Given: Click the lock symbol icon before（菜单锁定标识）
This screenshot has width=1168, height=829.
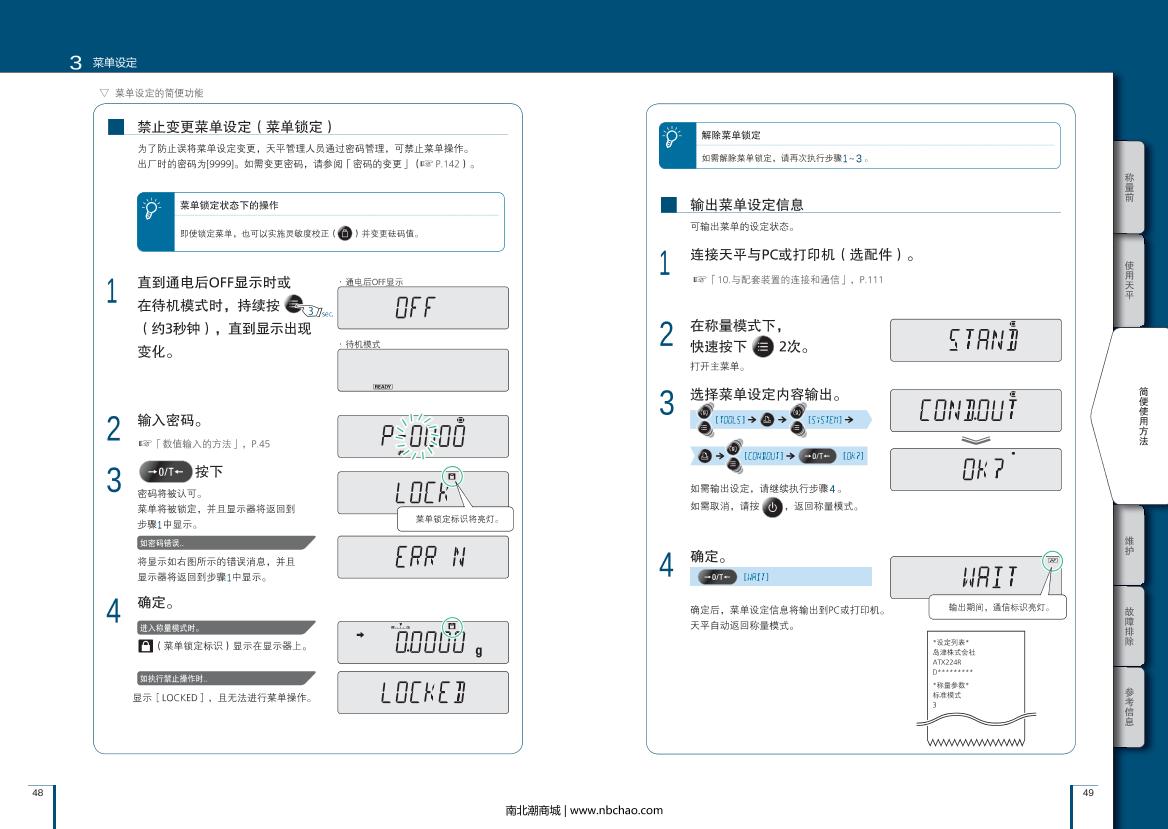Looking at the screenshot, I should [144, 646].
